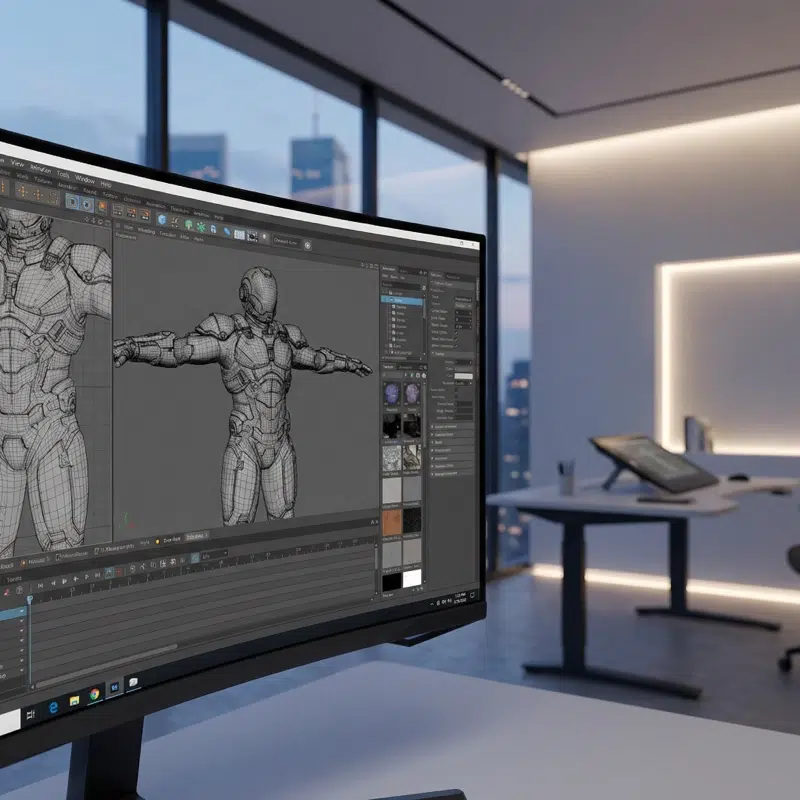Viewport: 800px width, 800px height.
Task: Click the orange sphere icon in toolbar
Action: pyautogui.click(x=102, y=207)
